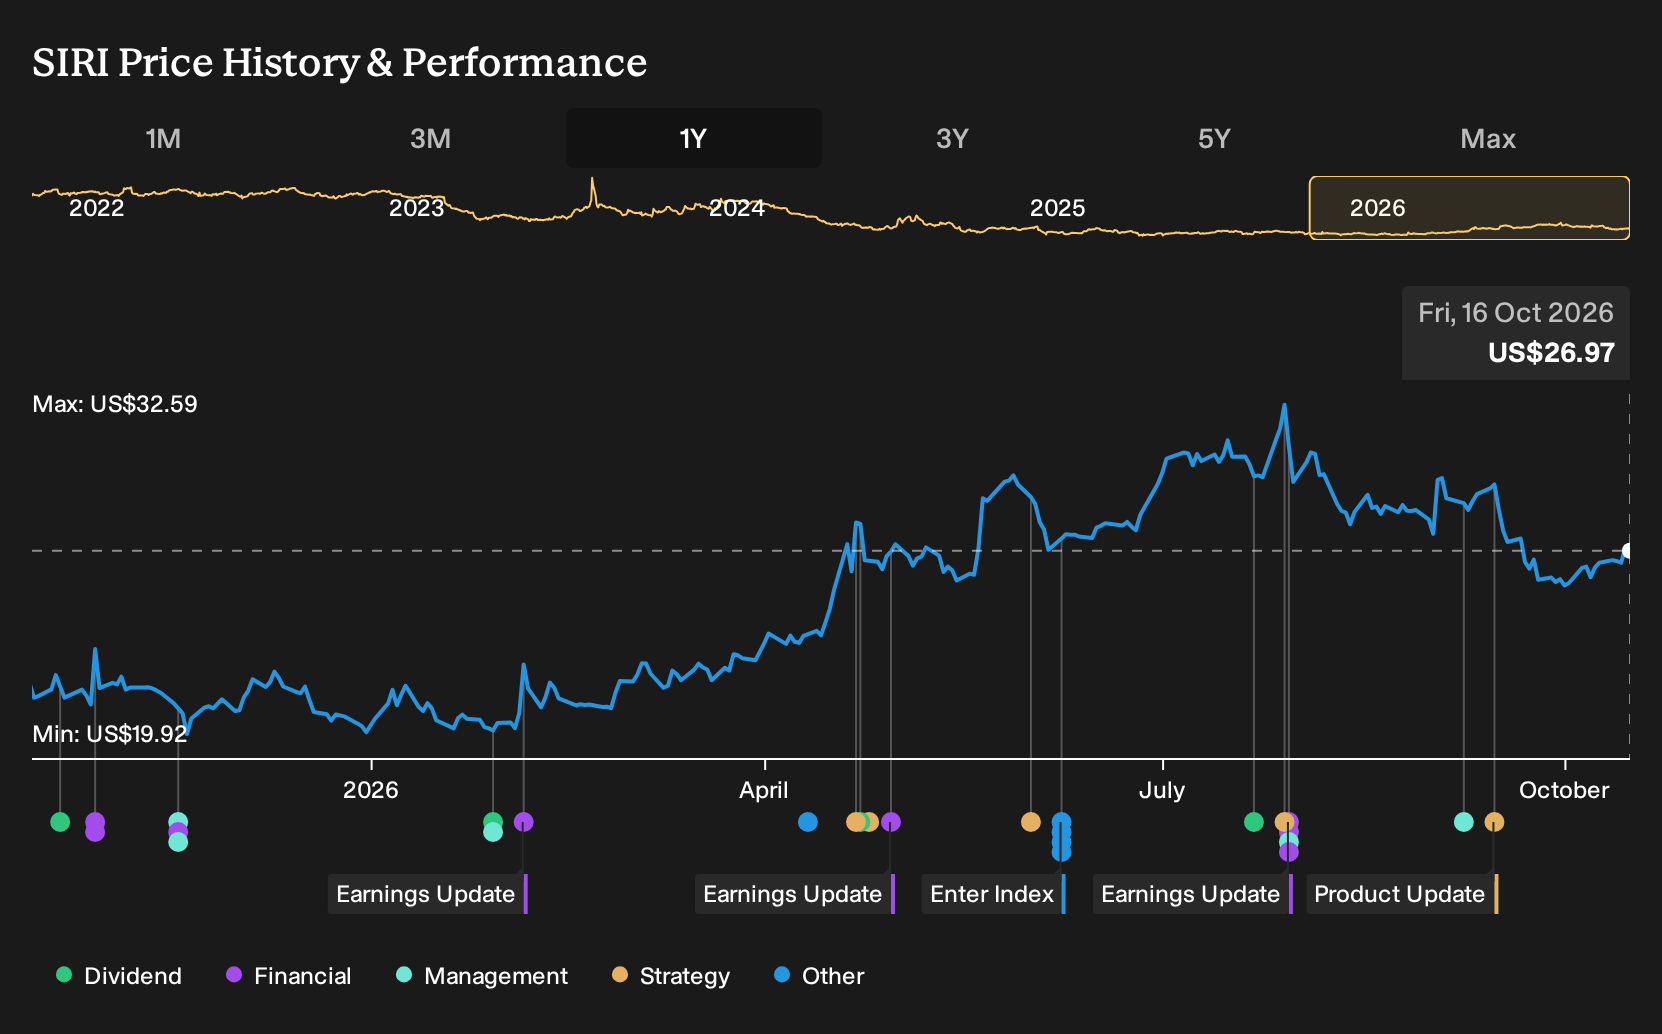
Task: Click the Fri, 16 Oct 2026 date
Action: pyautogui.click(x=1515, y=313)
